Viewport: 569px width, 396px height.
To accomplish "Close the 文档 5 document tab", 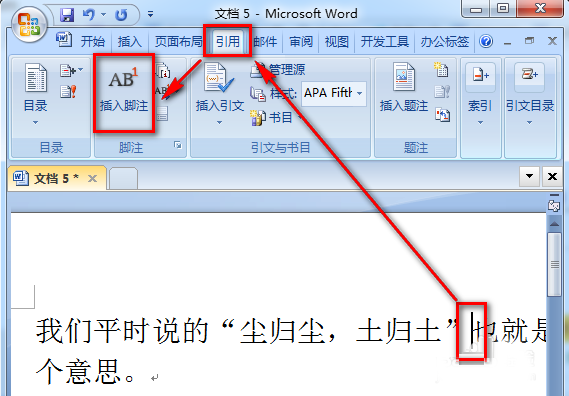I will pos(93,178).
